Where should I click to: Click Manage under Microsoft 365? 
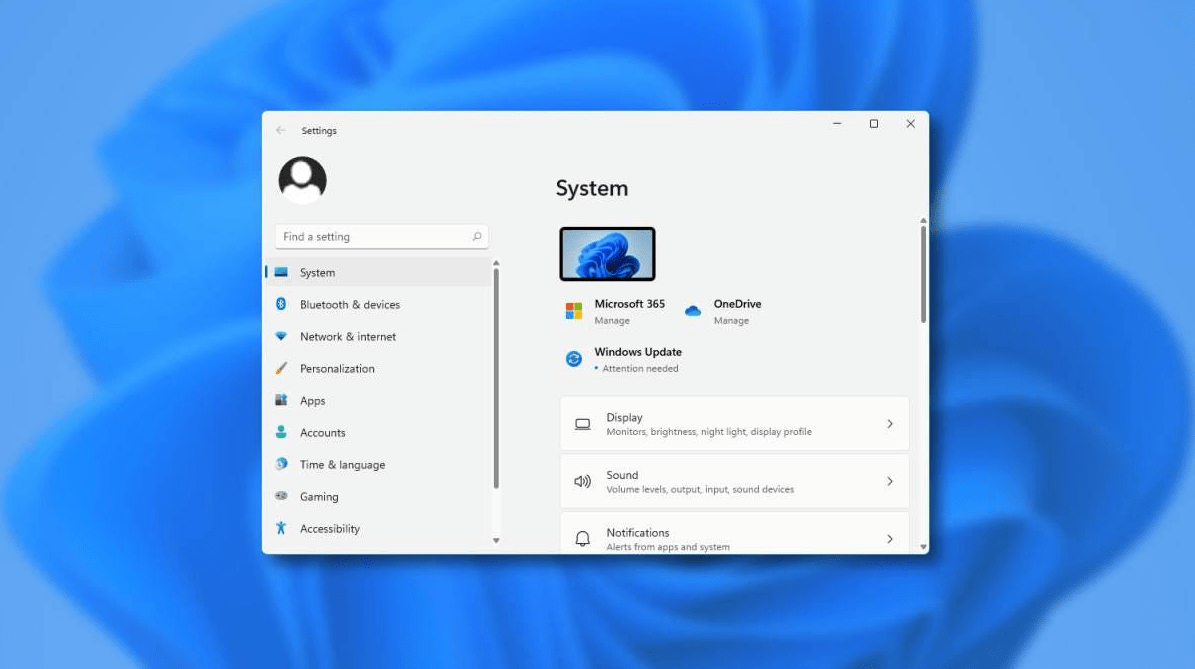coord(612,321)
